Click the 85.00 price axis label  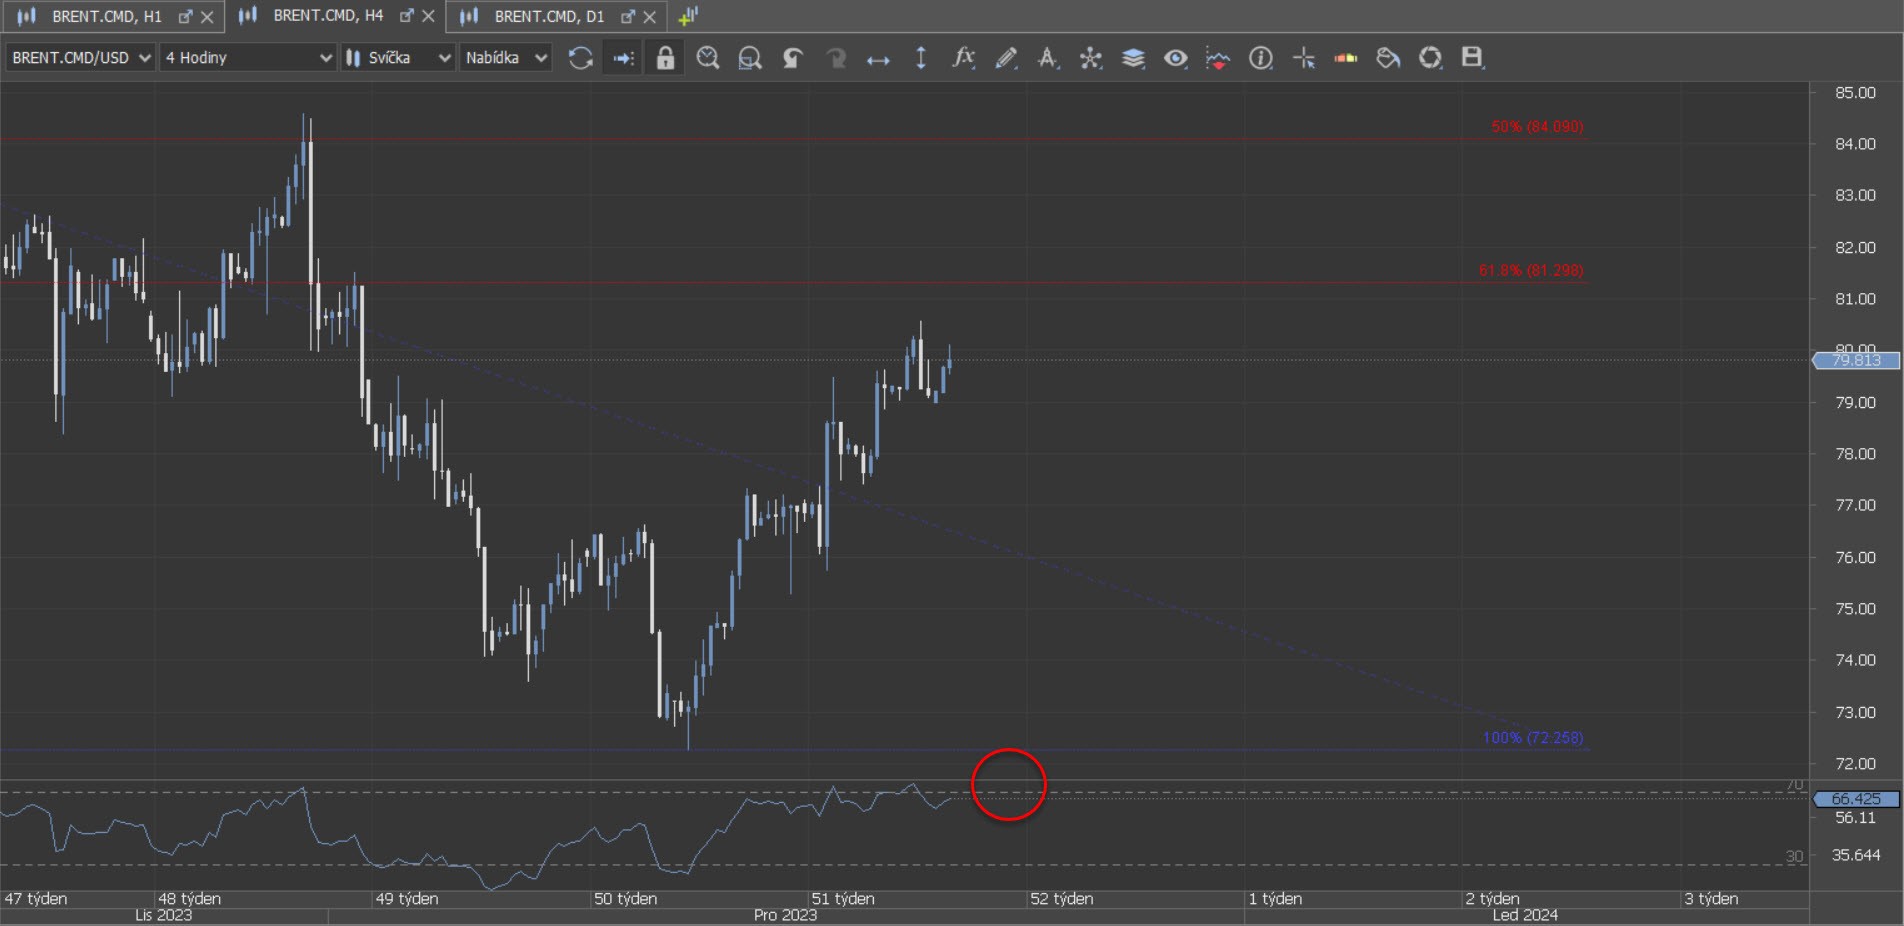pyautogui.click(x=1855, y=93)
